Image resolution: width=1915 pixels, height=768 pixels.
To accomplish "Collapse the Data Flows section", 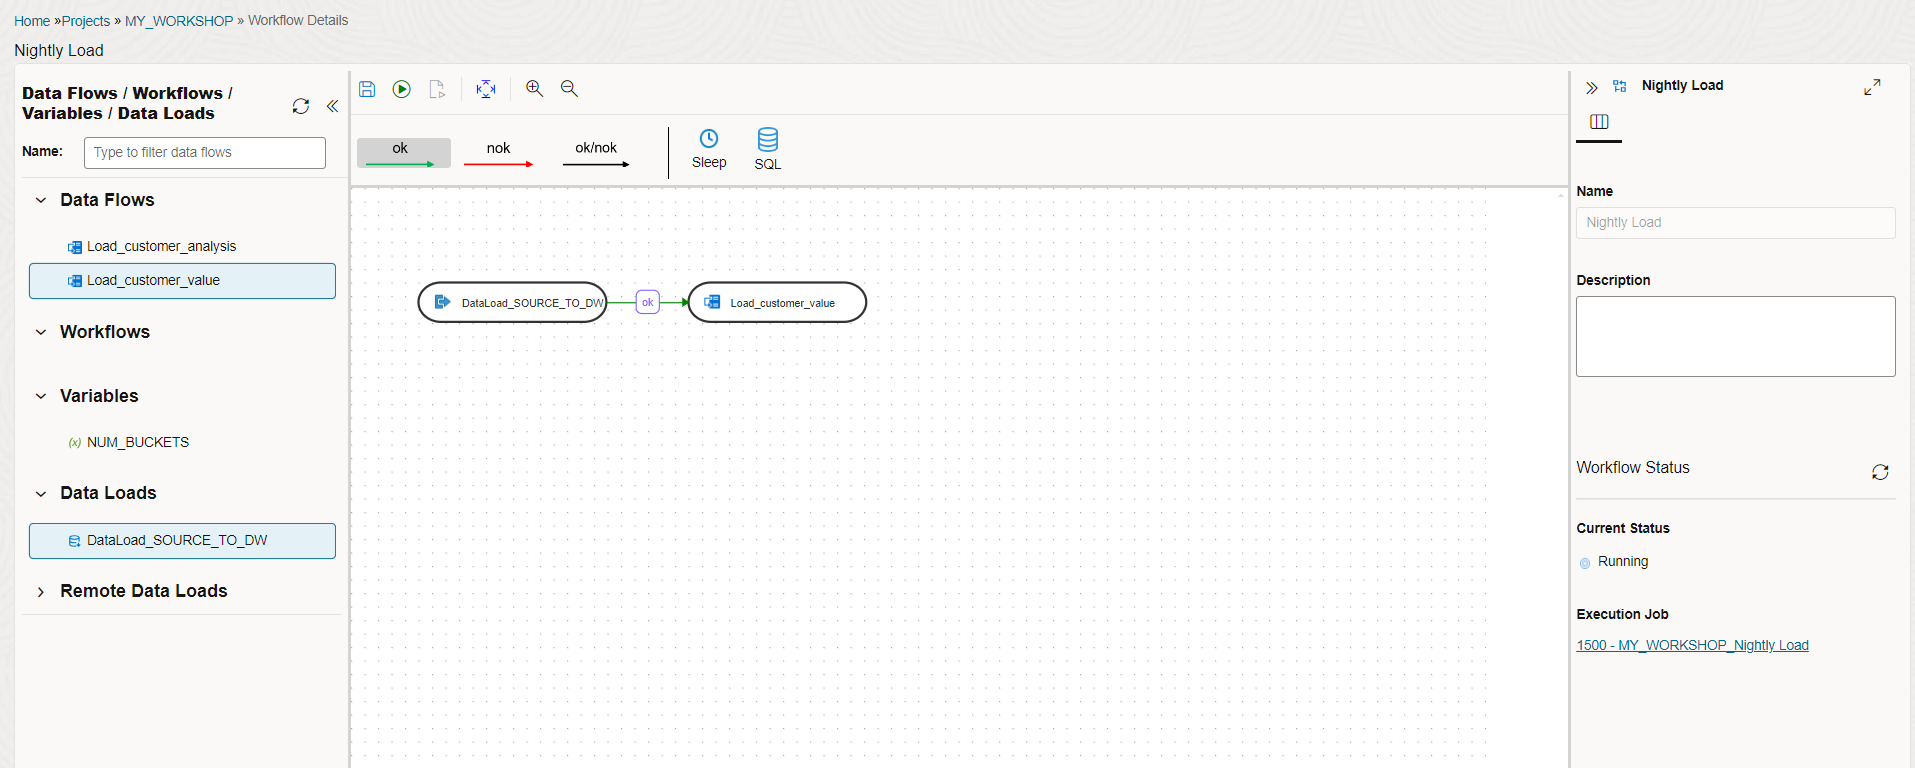I will click(41, 200).
